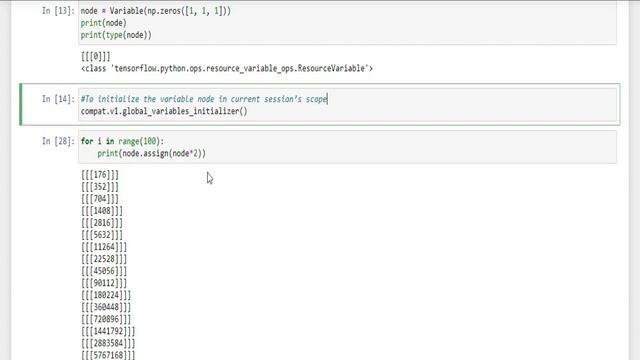Image resolution: width=640 pixels, height=360 pixels.
Task: Click output value [[[180224]]]
Action: coord(106,295)
